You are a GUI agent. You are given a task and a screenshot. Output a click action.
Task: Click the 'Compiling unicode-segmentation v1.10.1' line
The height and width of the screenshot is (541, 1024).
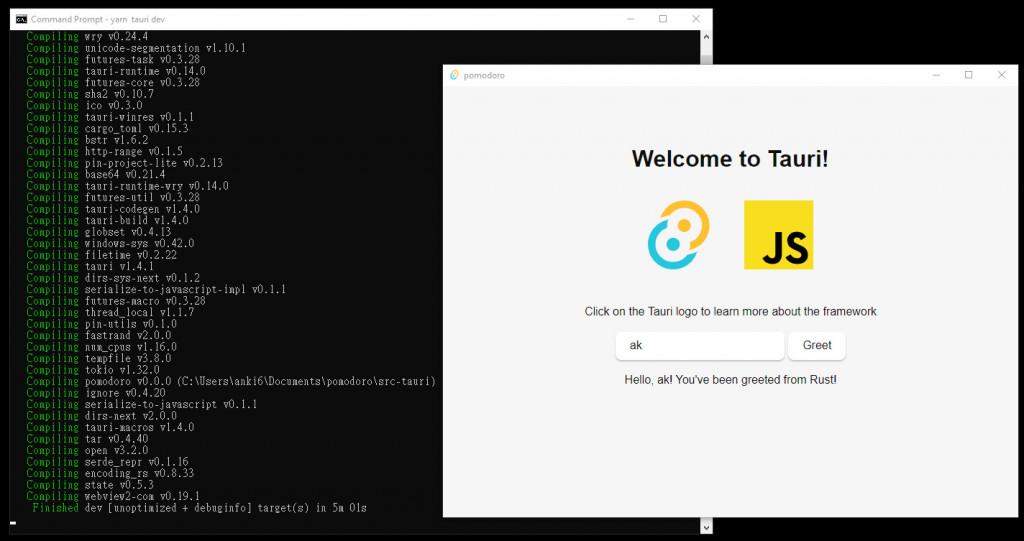136,48
